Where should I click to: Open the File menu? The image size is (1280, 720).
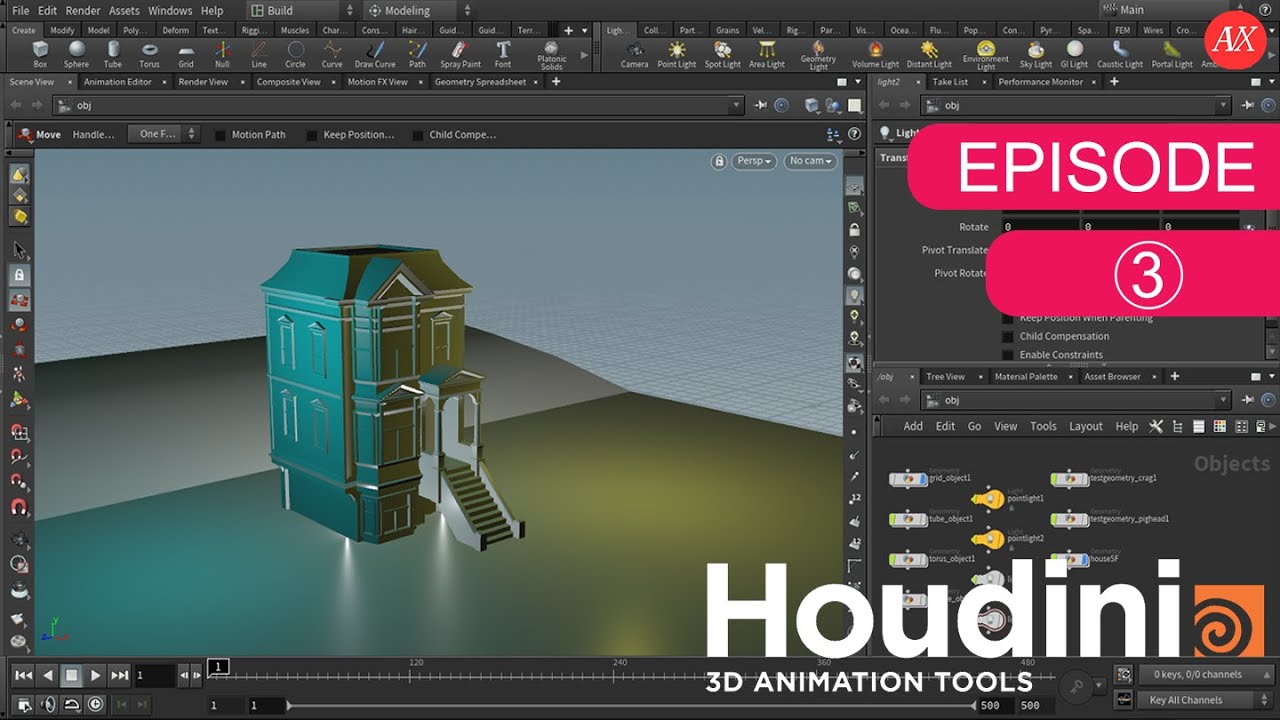pyautogui.click(x=20, y=10)
